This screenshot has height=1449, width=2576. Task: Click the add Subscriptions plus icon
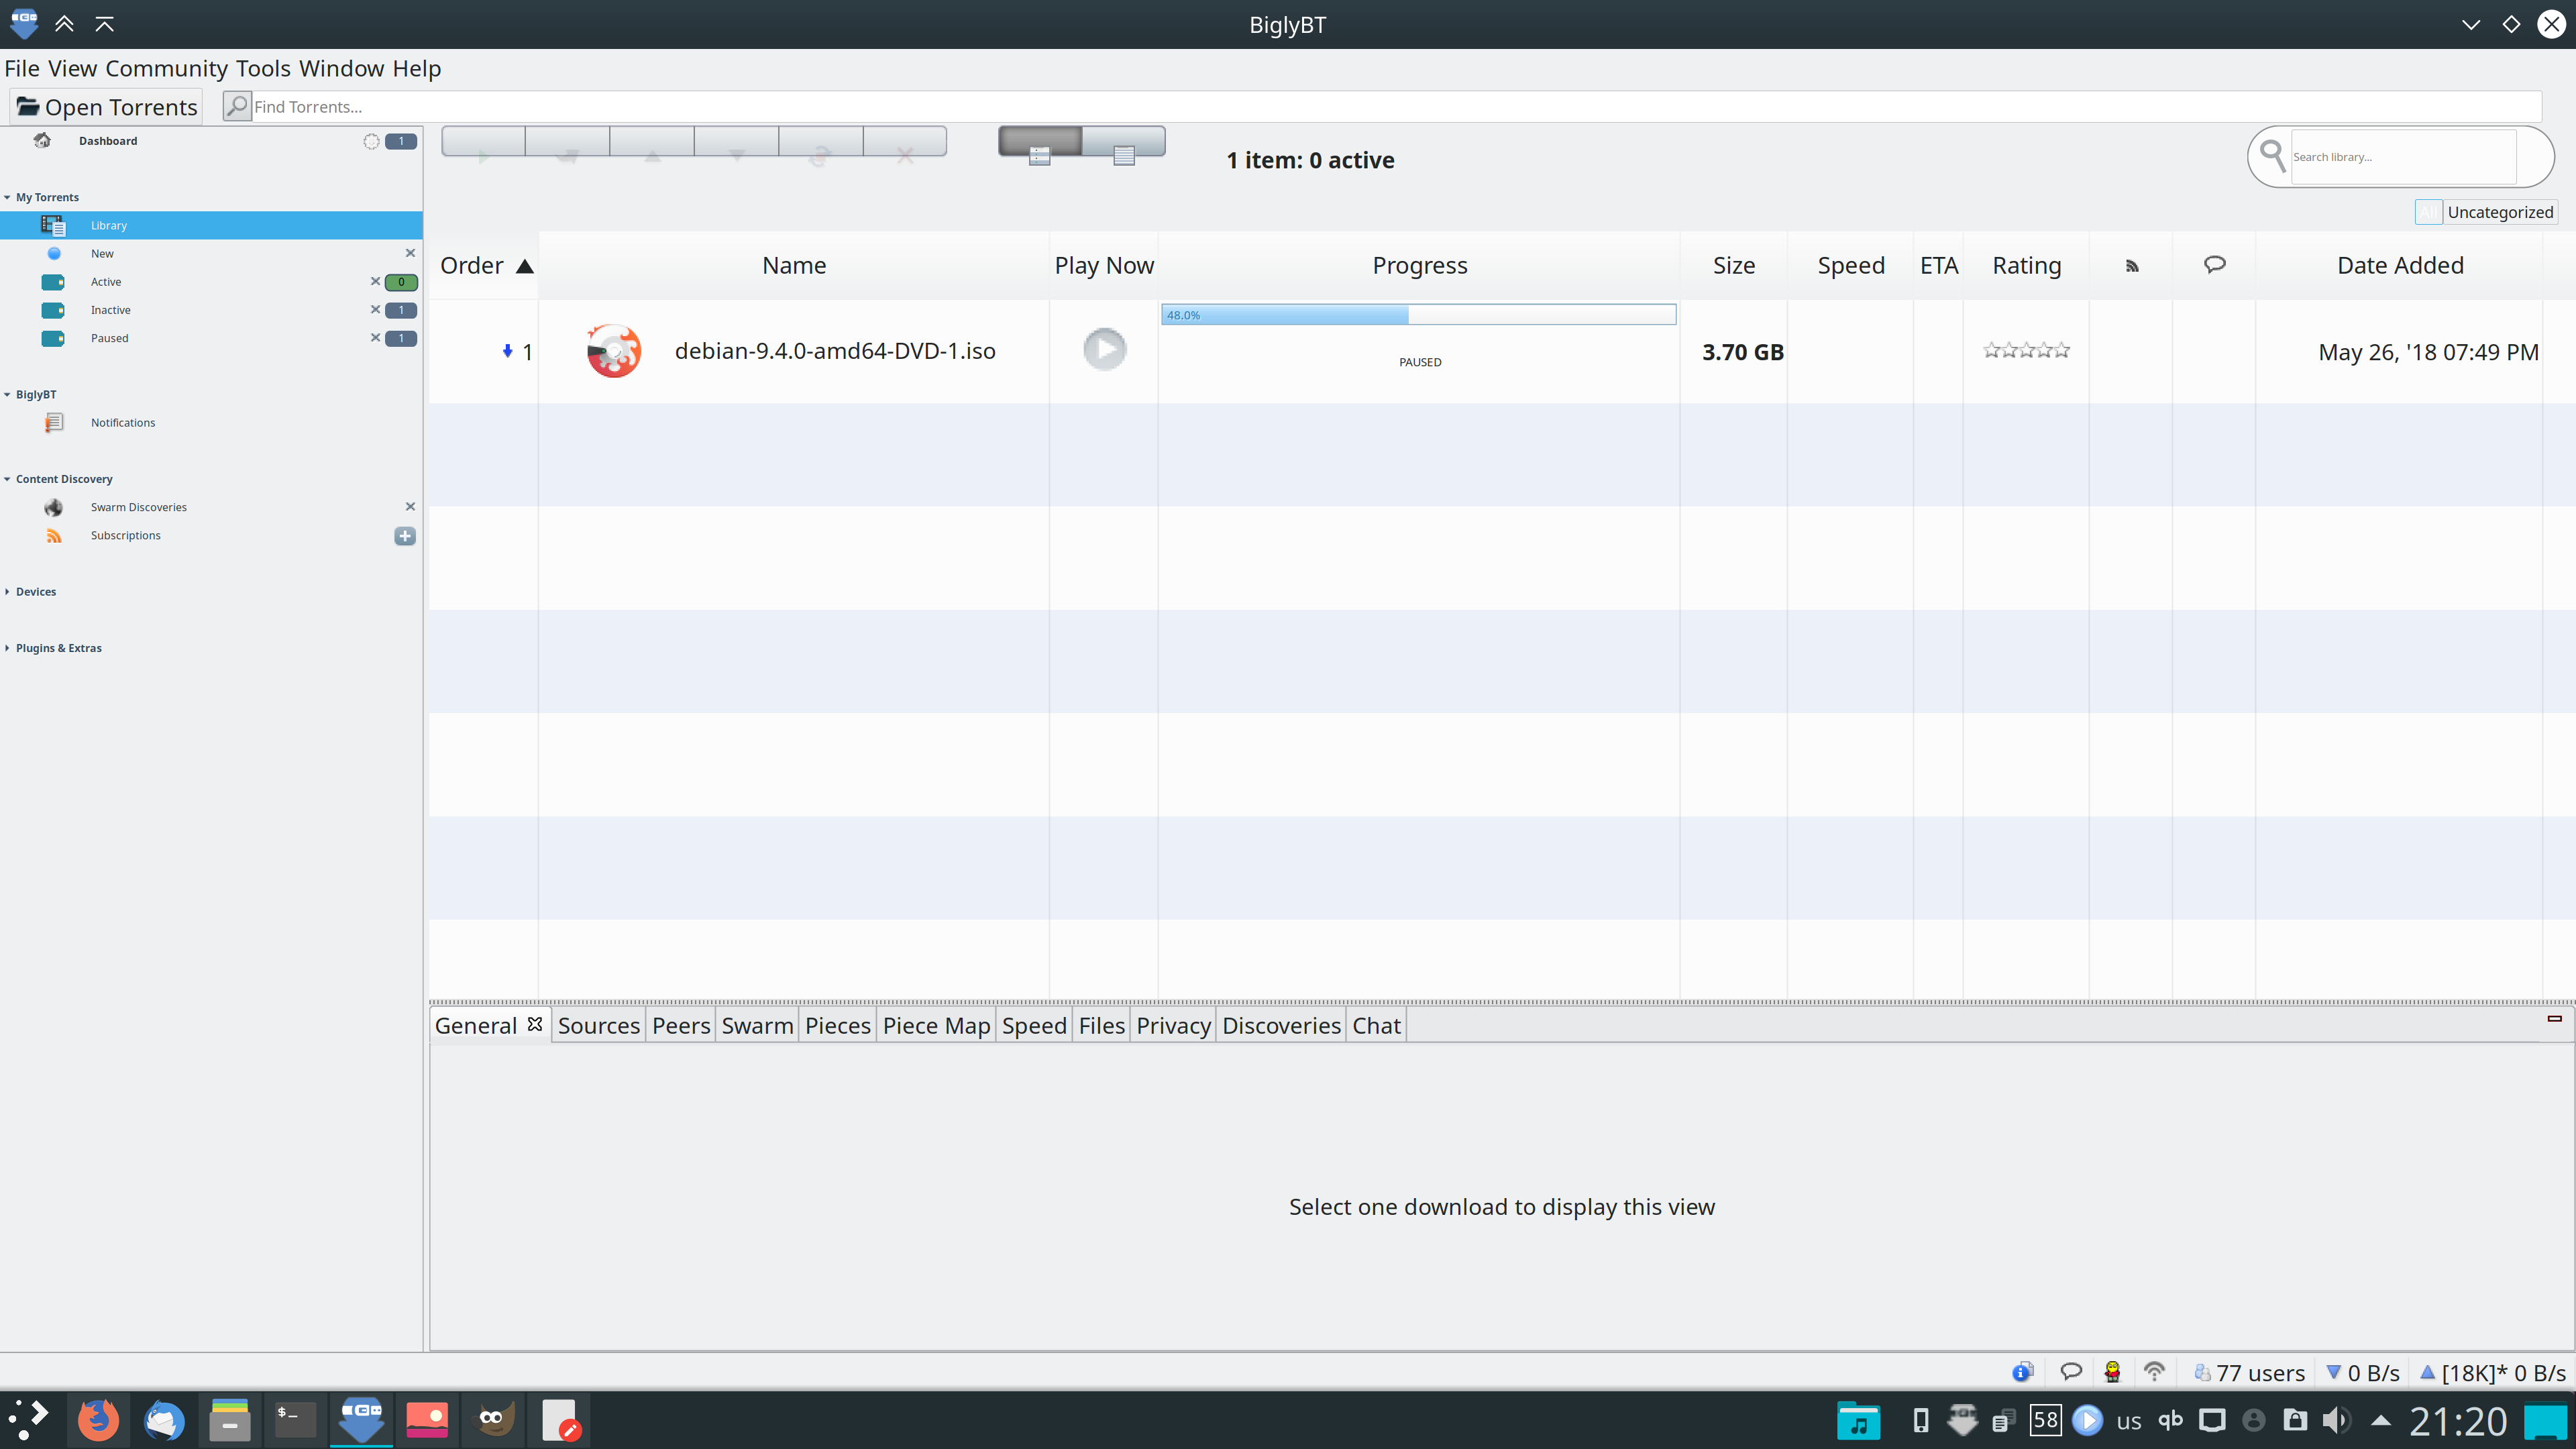click(x=404, y=536)
